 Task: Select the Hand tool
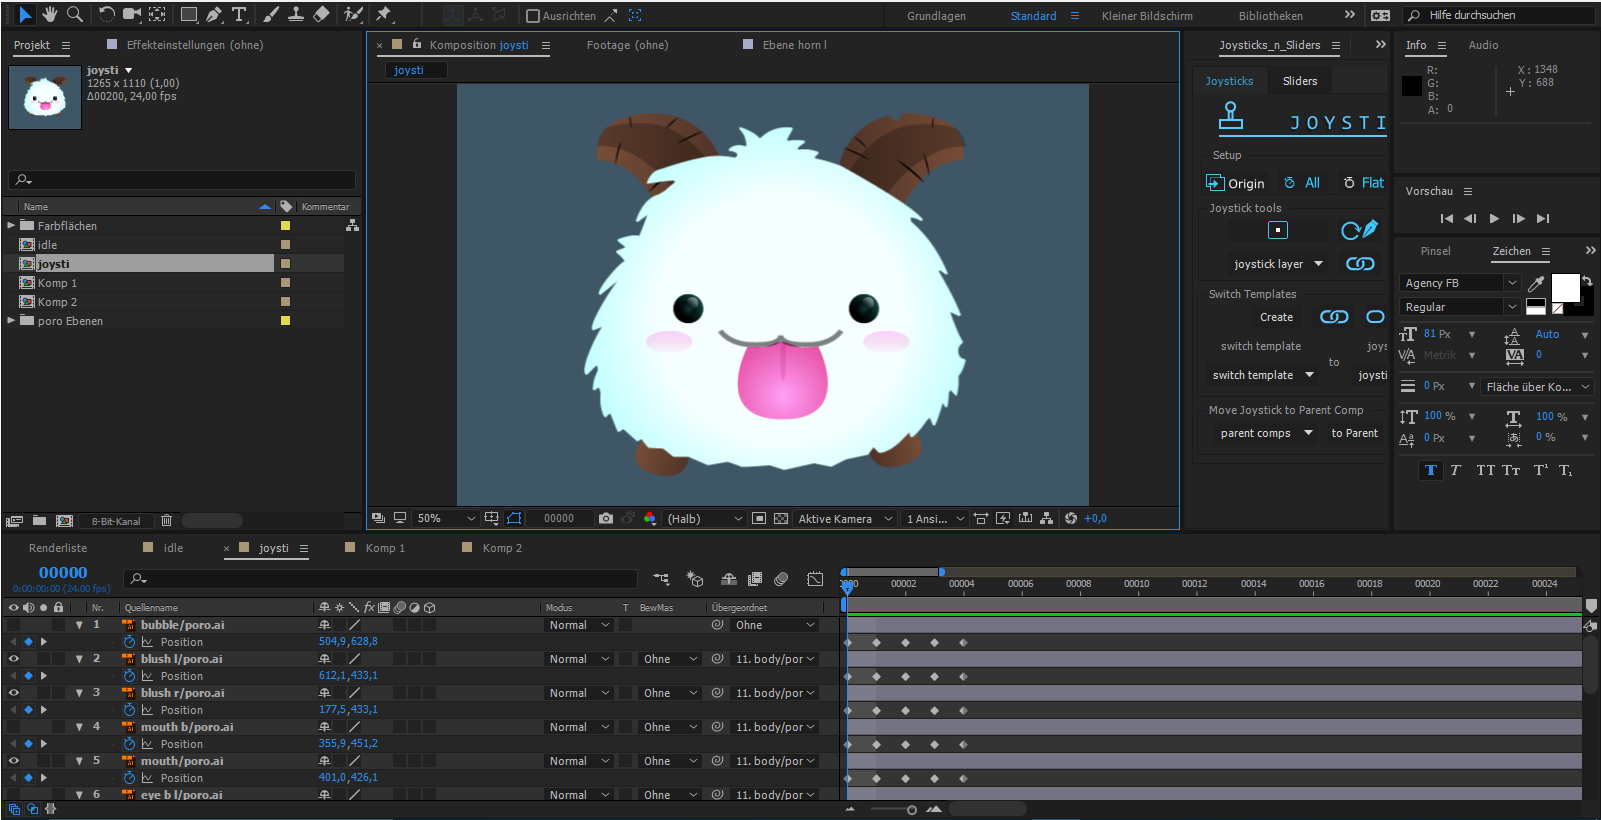tap(49, 14)
